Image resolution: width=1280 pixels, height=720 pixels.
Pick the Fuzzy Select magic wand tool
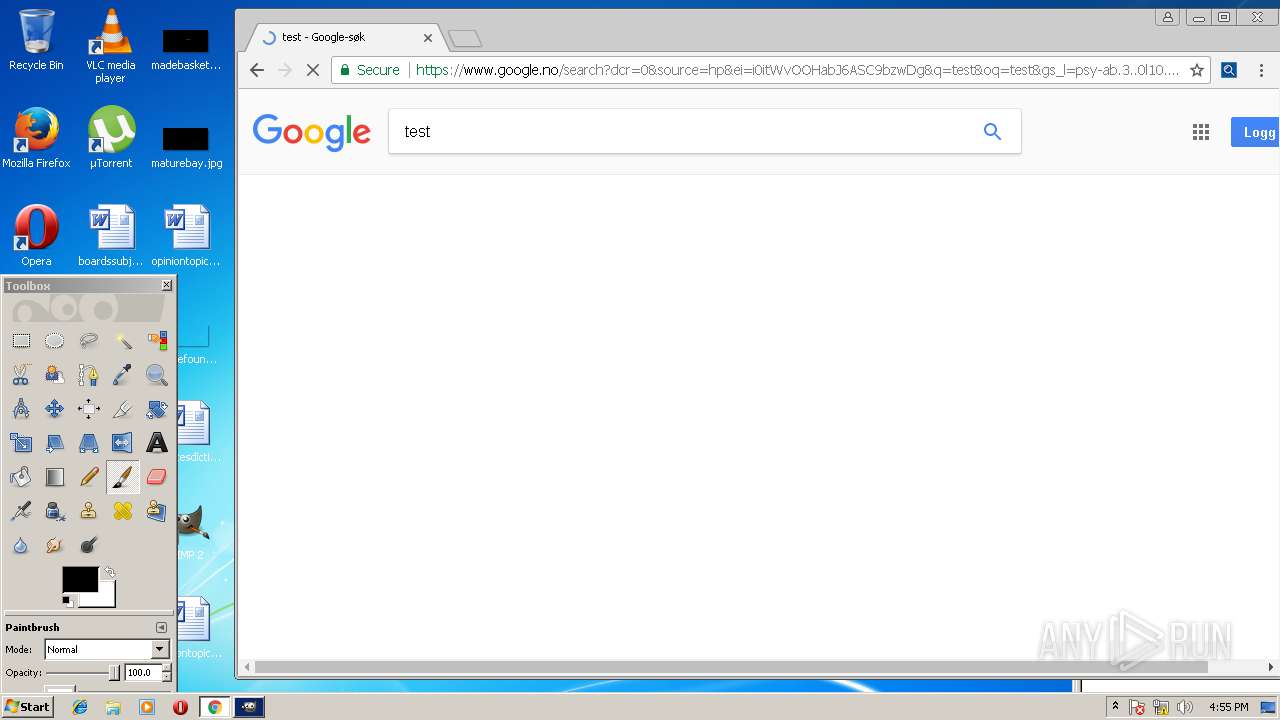(123, 341)
